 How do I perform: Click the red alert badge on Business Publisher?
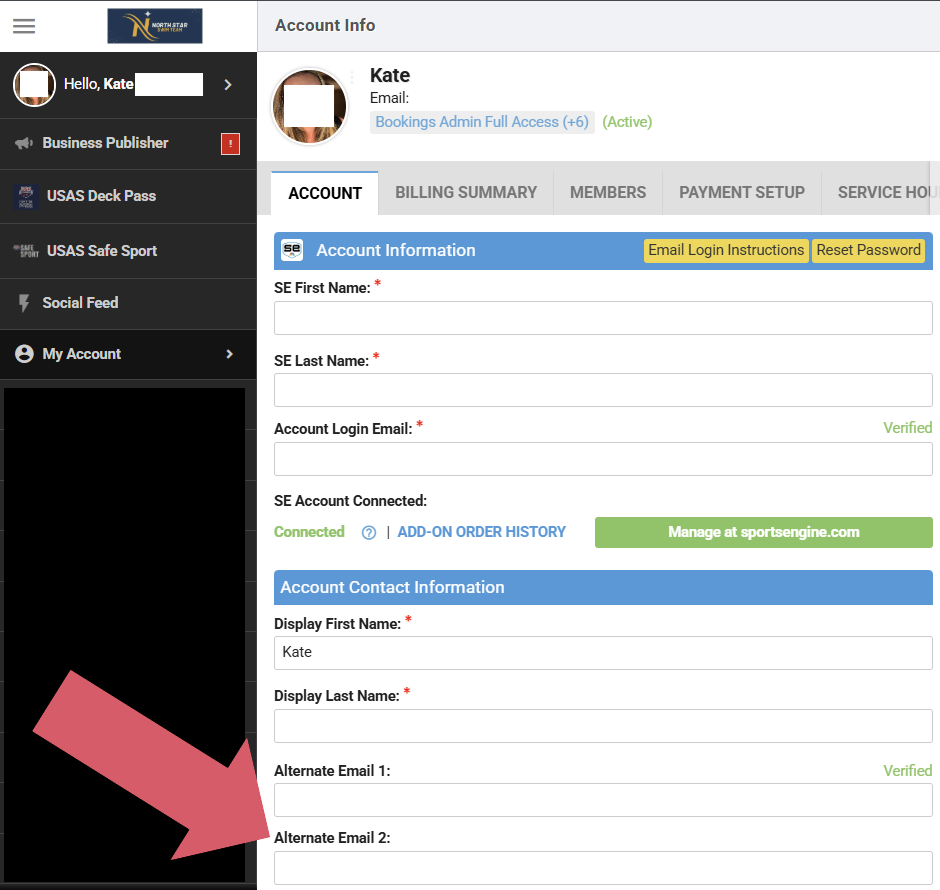[x=230, y=144]
